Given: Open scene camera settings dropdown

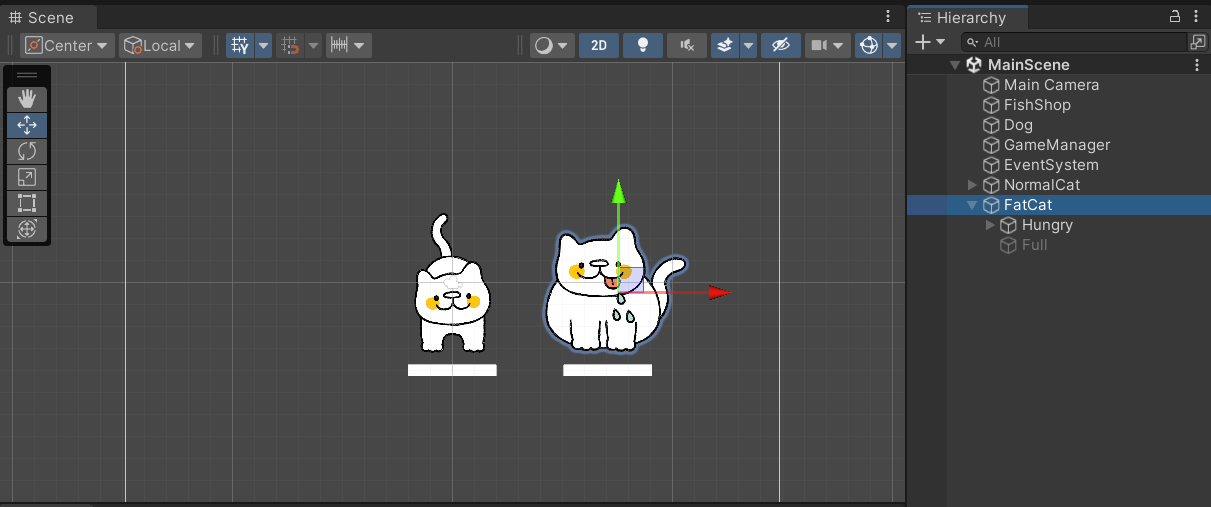Looking at the screenshot, I should pos(828,45).
